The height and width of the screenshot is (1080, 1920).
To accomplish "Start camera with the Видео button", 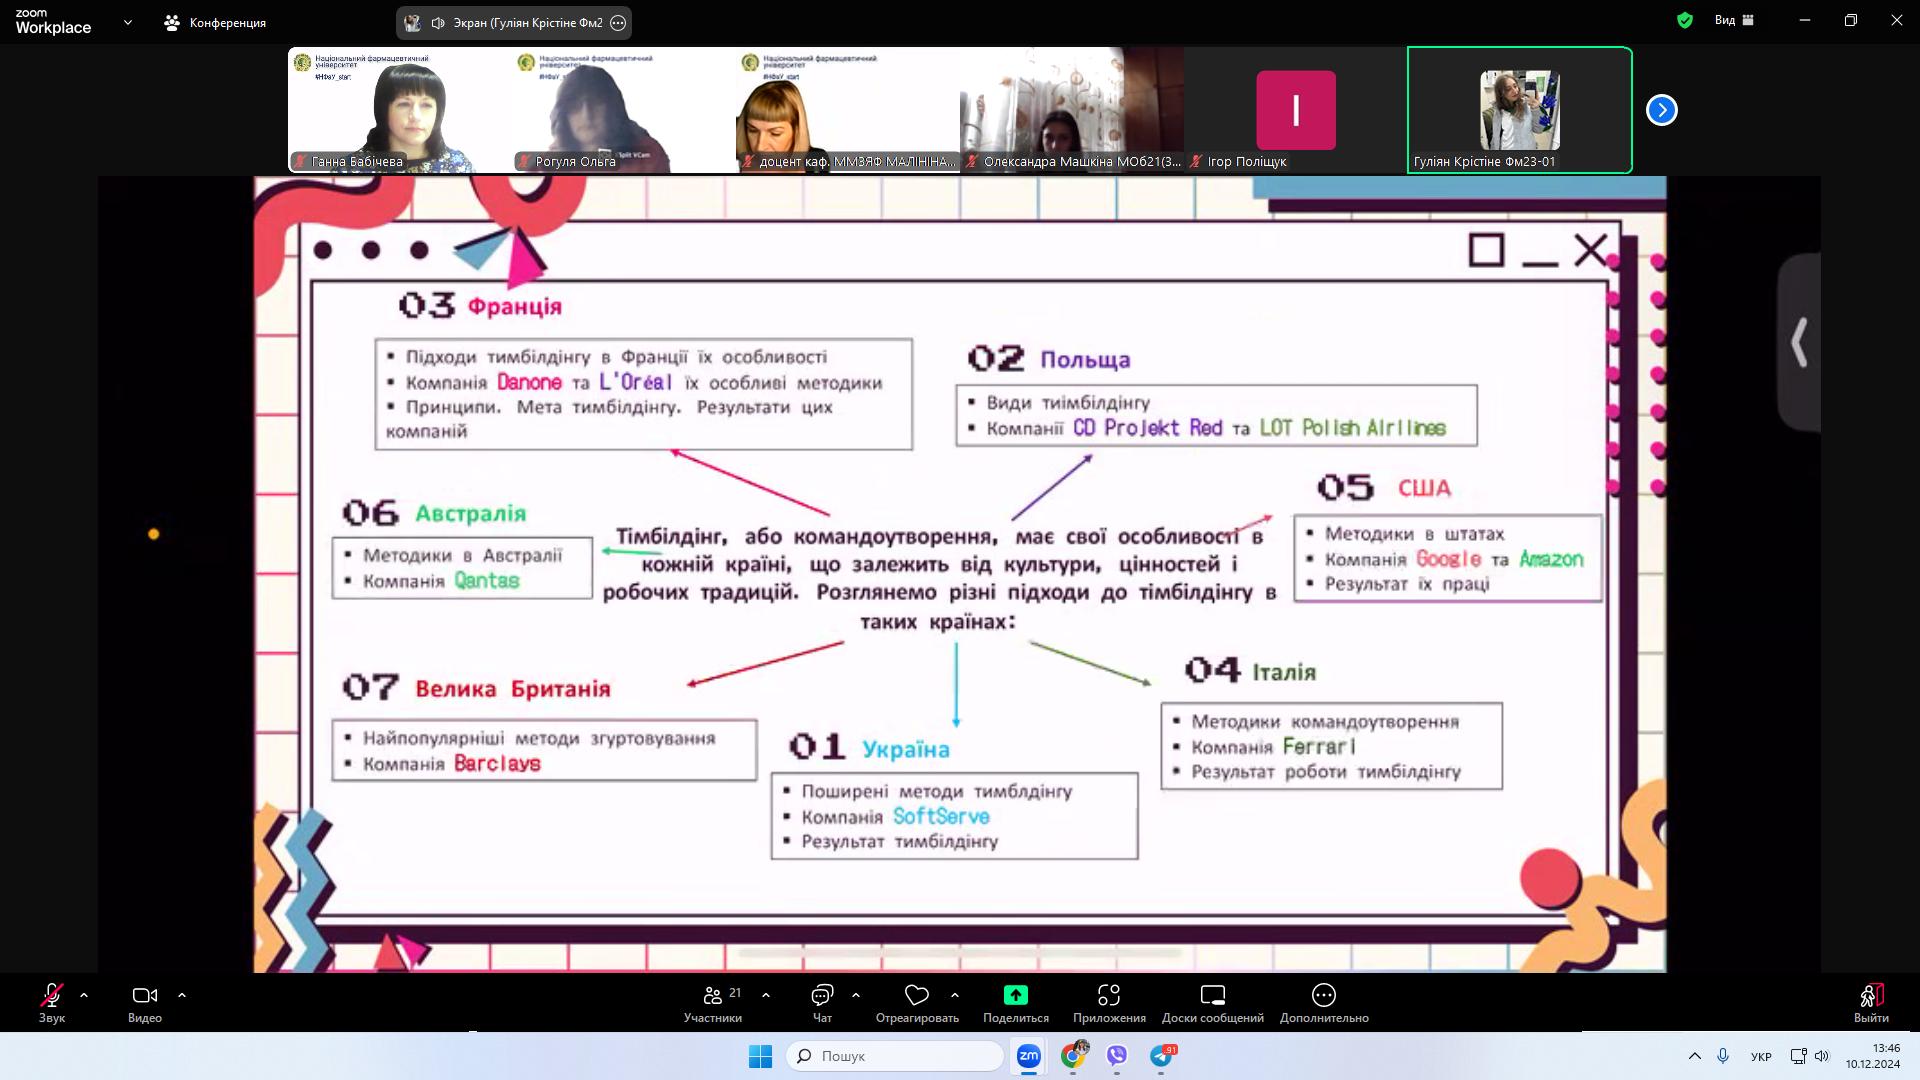I will coord(145,1003).
